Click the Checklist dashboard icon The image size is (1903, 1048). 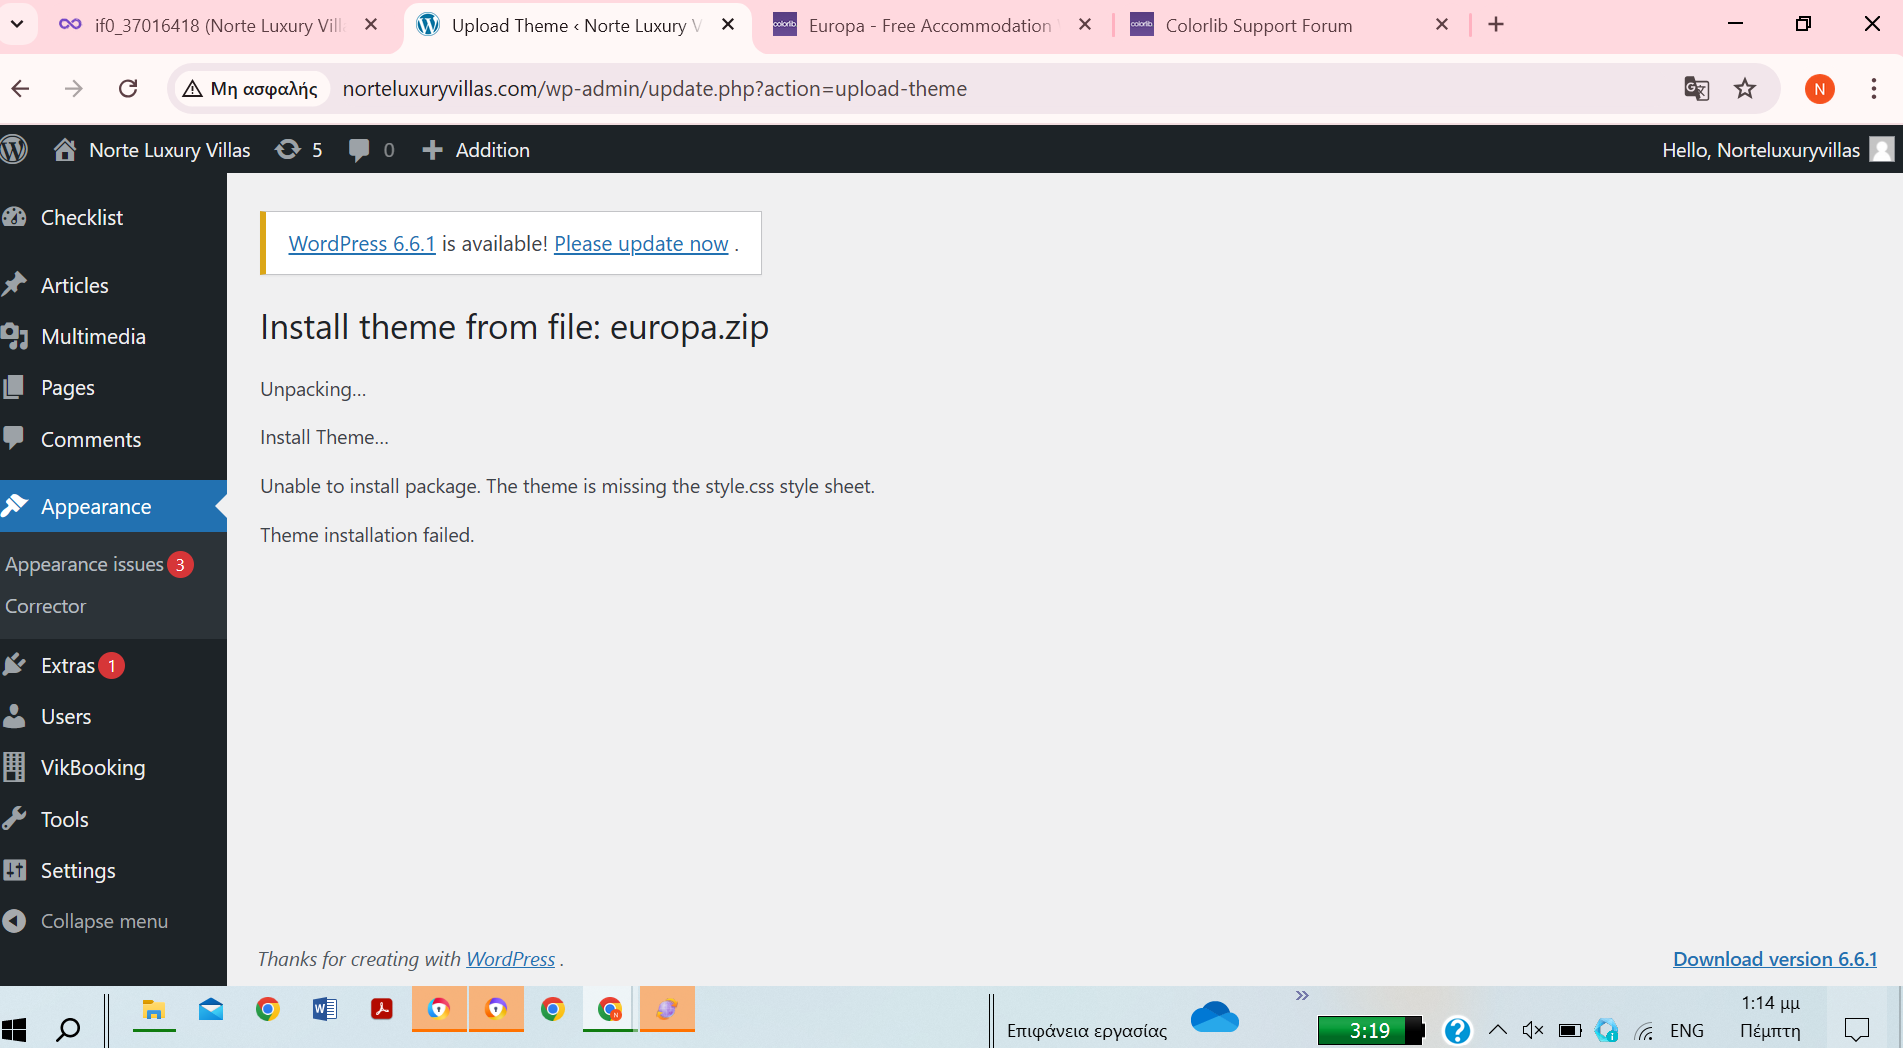(14, 217)
